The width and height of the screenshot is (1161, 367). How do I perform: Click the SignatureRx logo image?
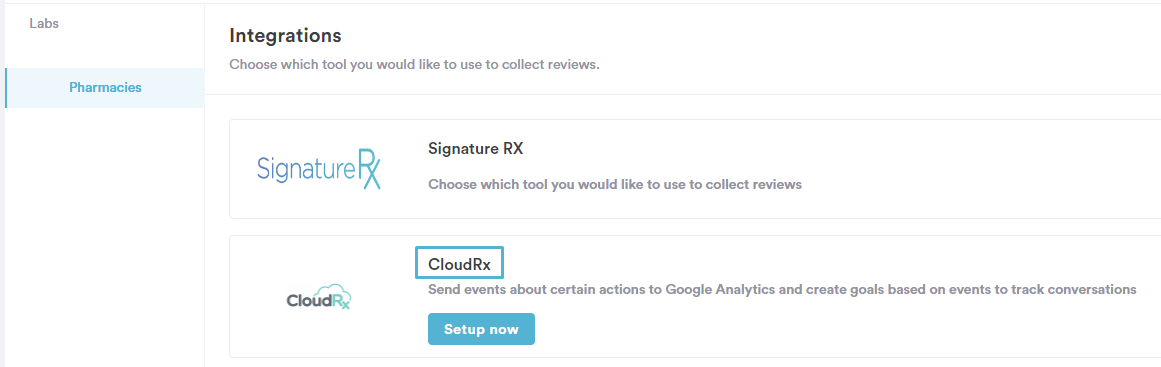[319, 169]
